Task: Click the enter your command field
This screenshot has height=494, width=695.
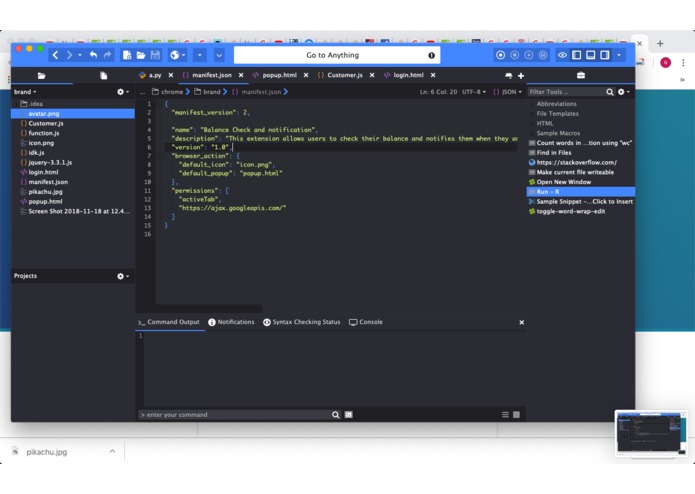Action: pyautogui.click(x=234, y=415)
